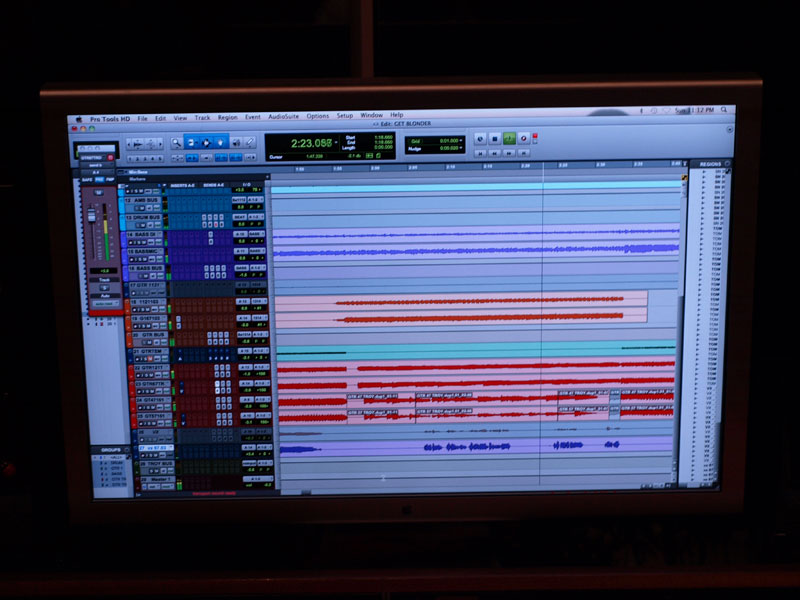Toggle the FMP button in the send window

pos(110,180)
